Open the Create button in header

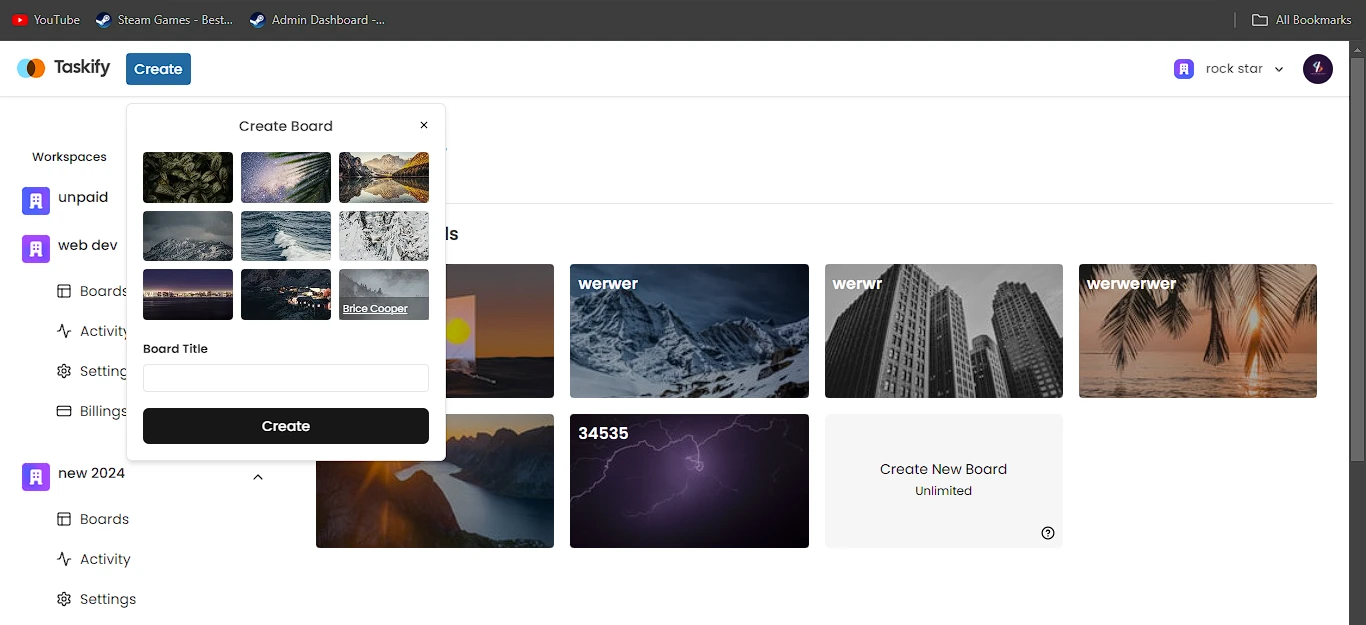[158, 69]
